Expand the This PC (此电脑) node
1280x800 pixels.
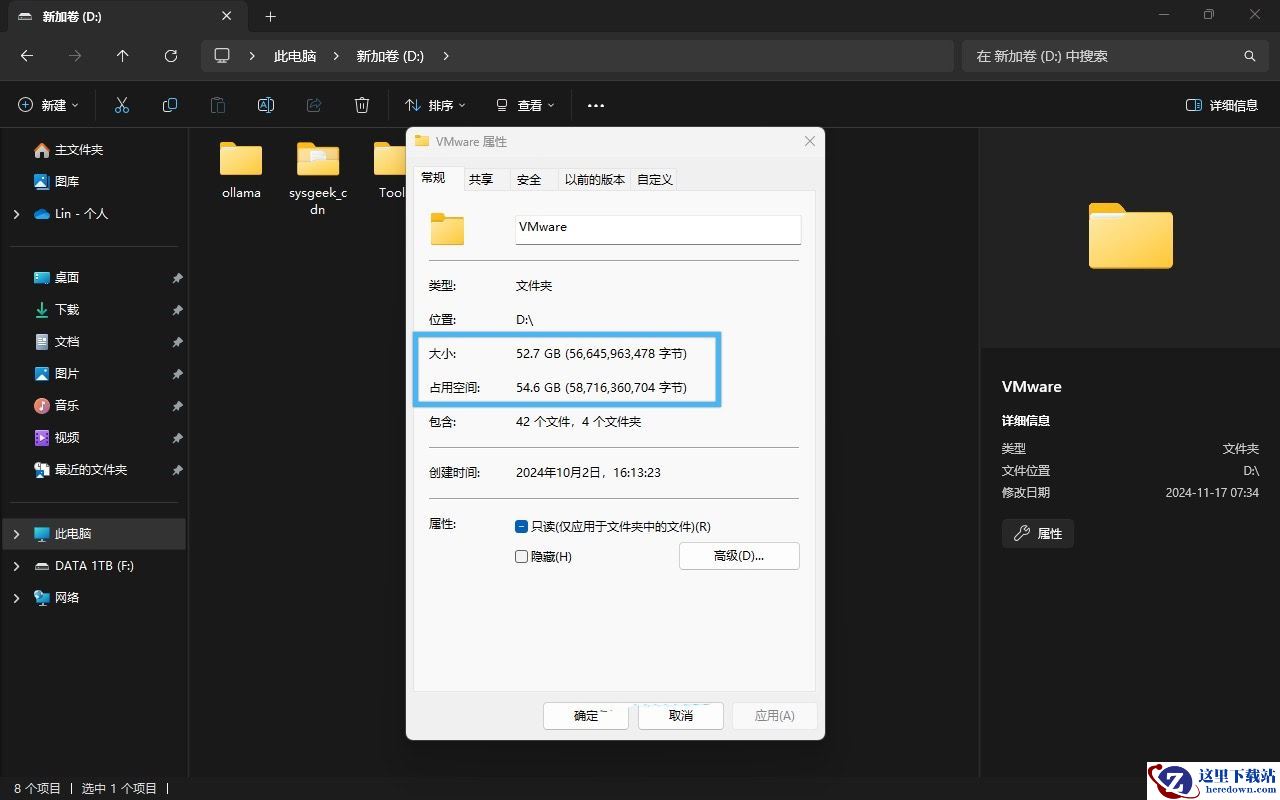16,534
